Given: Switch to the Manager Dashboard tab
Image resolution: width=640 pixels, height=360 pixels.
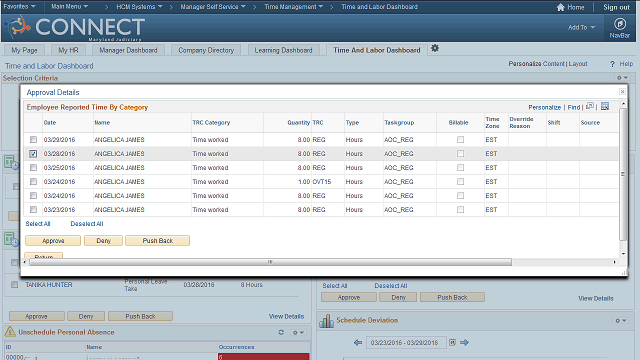Looking at the screenshot, I should click(x=128, y=50).
